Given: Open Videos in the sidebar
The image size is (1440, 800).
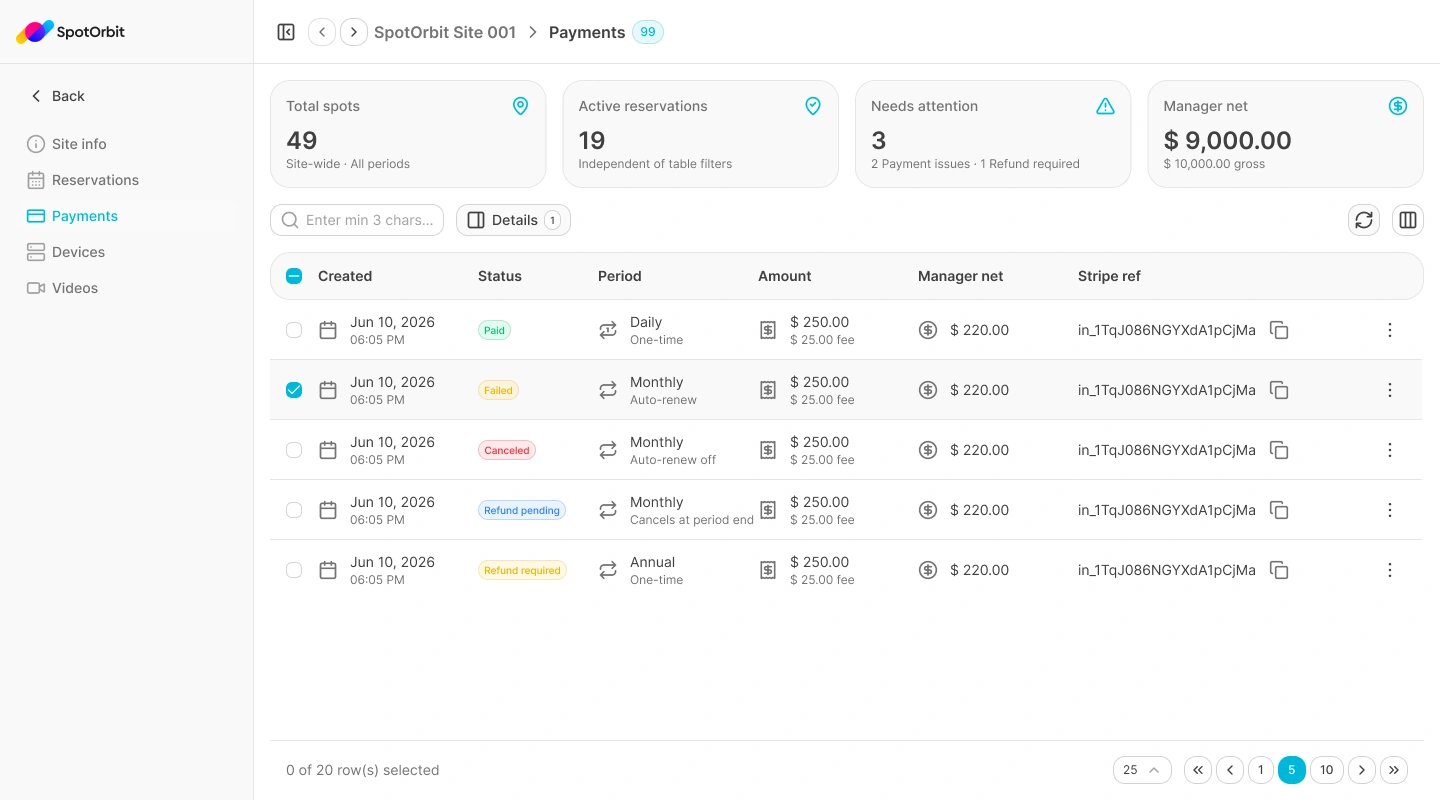Looking at the screenshot, I should (x=127, y=288).
